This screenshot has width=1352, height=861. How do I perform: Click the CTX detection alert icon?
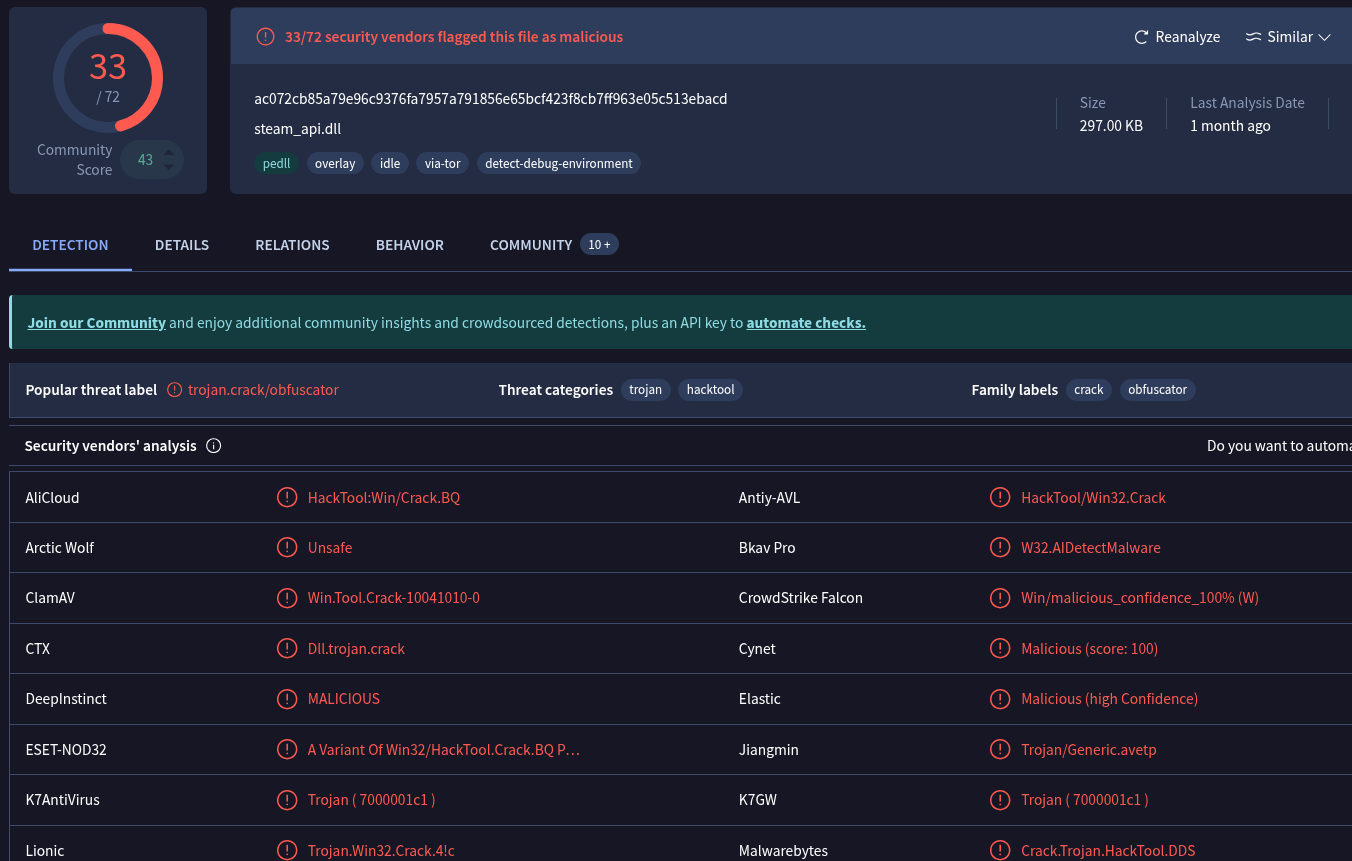coord(287,648)
